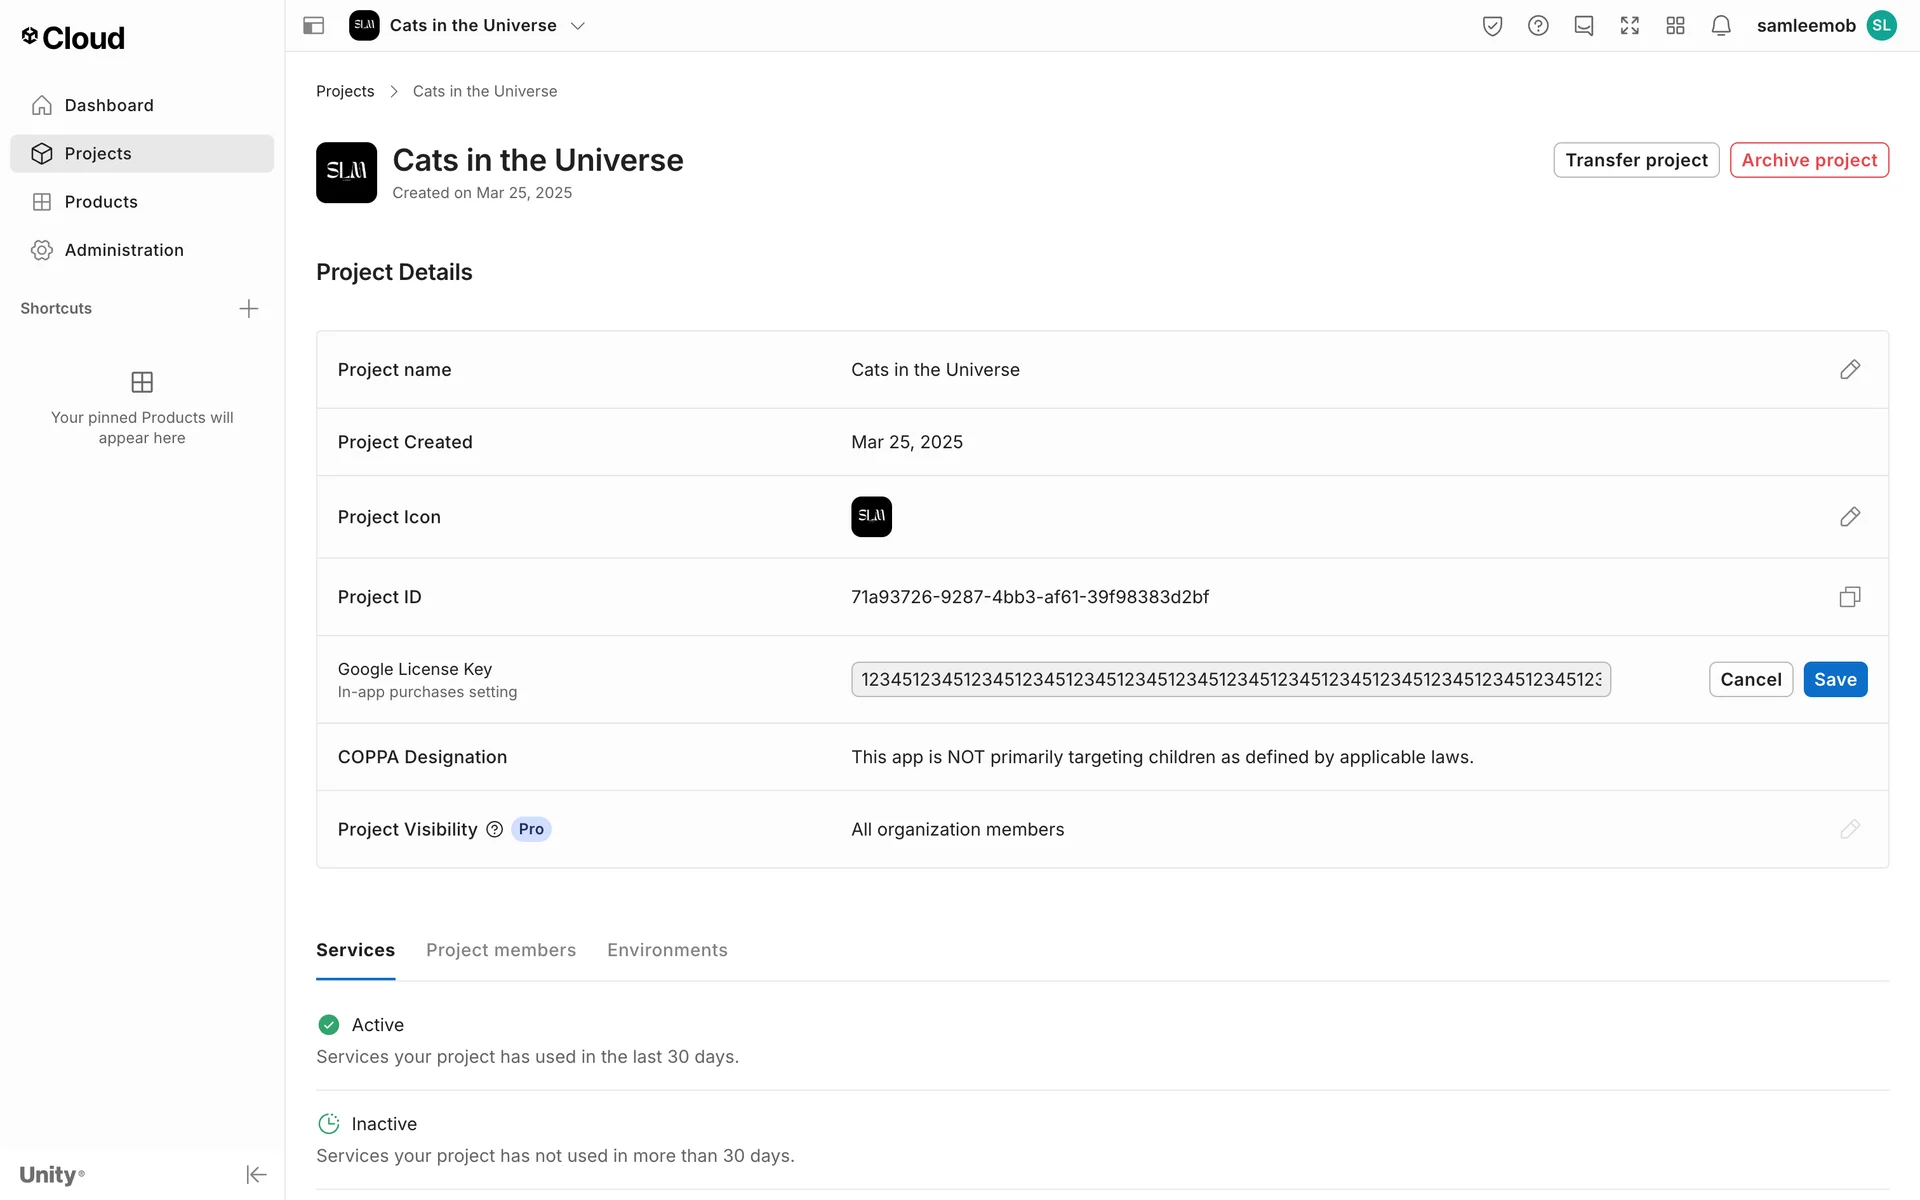Click the Google License Key input field
The width and height of the screenshot is (1920, 1200).
click(x=1230, y=680)
